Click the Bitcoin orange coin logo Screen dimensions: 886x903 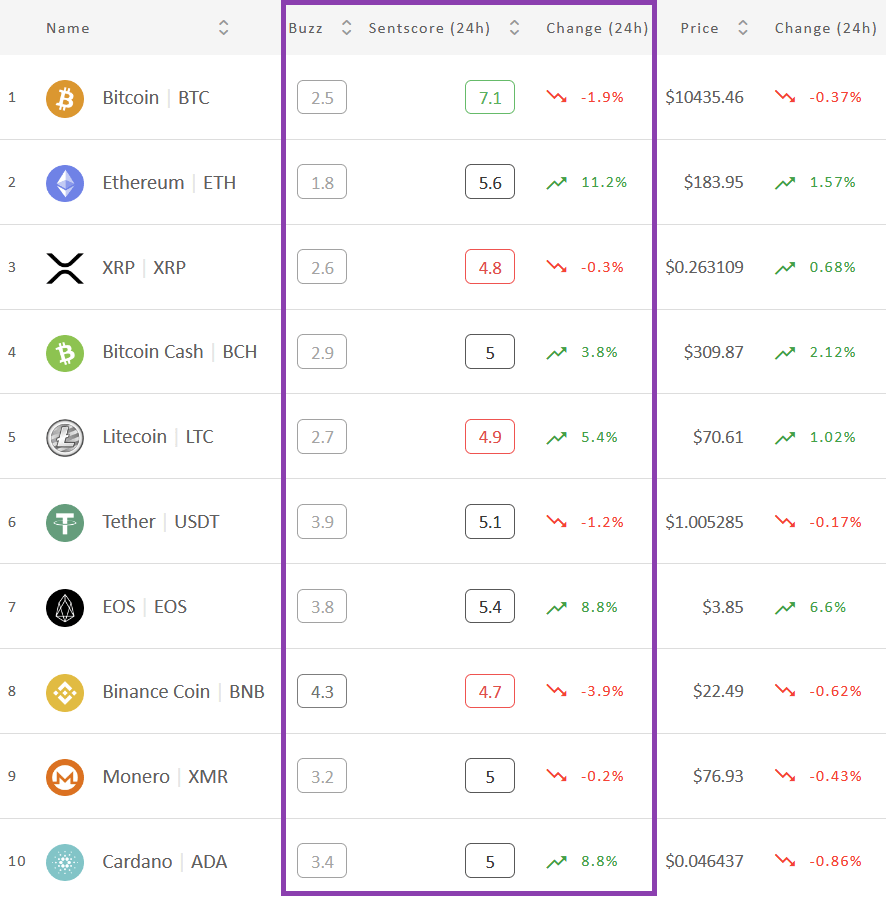point(65,98)
